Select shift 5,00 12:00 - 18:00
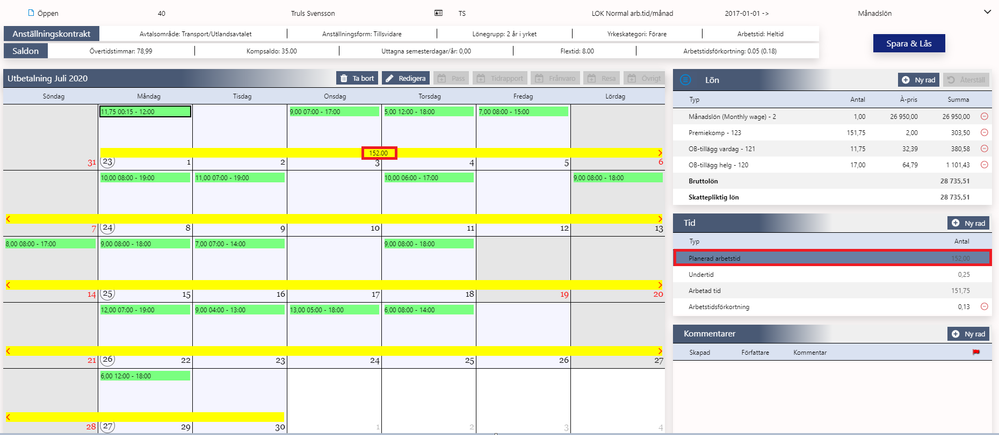 coord(428,111)
